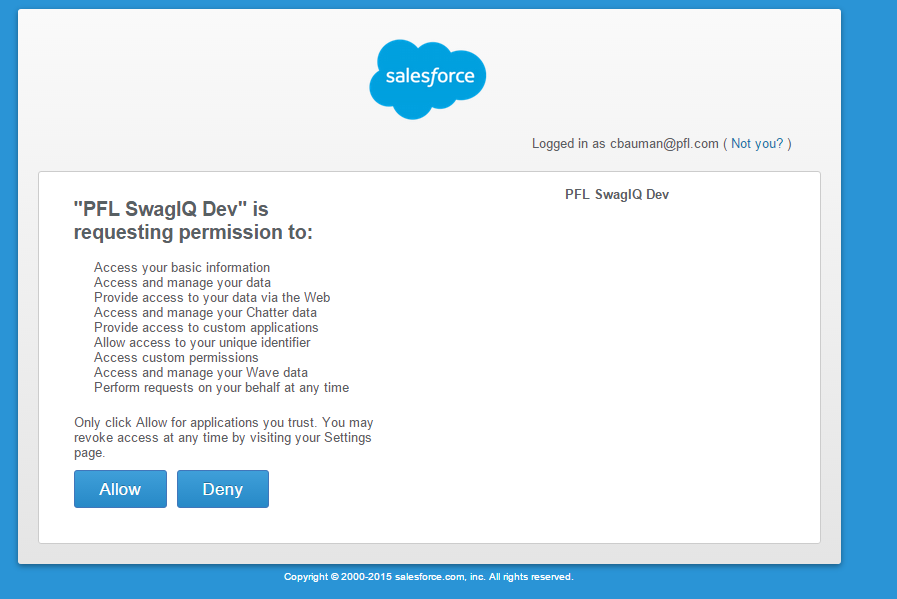
Task: Click 'Allow access to your unique identifier'
Action: [202, 342]
